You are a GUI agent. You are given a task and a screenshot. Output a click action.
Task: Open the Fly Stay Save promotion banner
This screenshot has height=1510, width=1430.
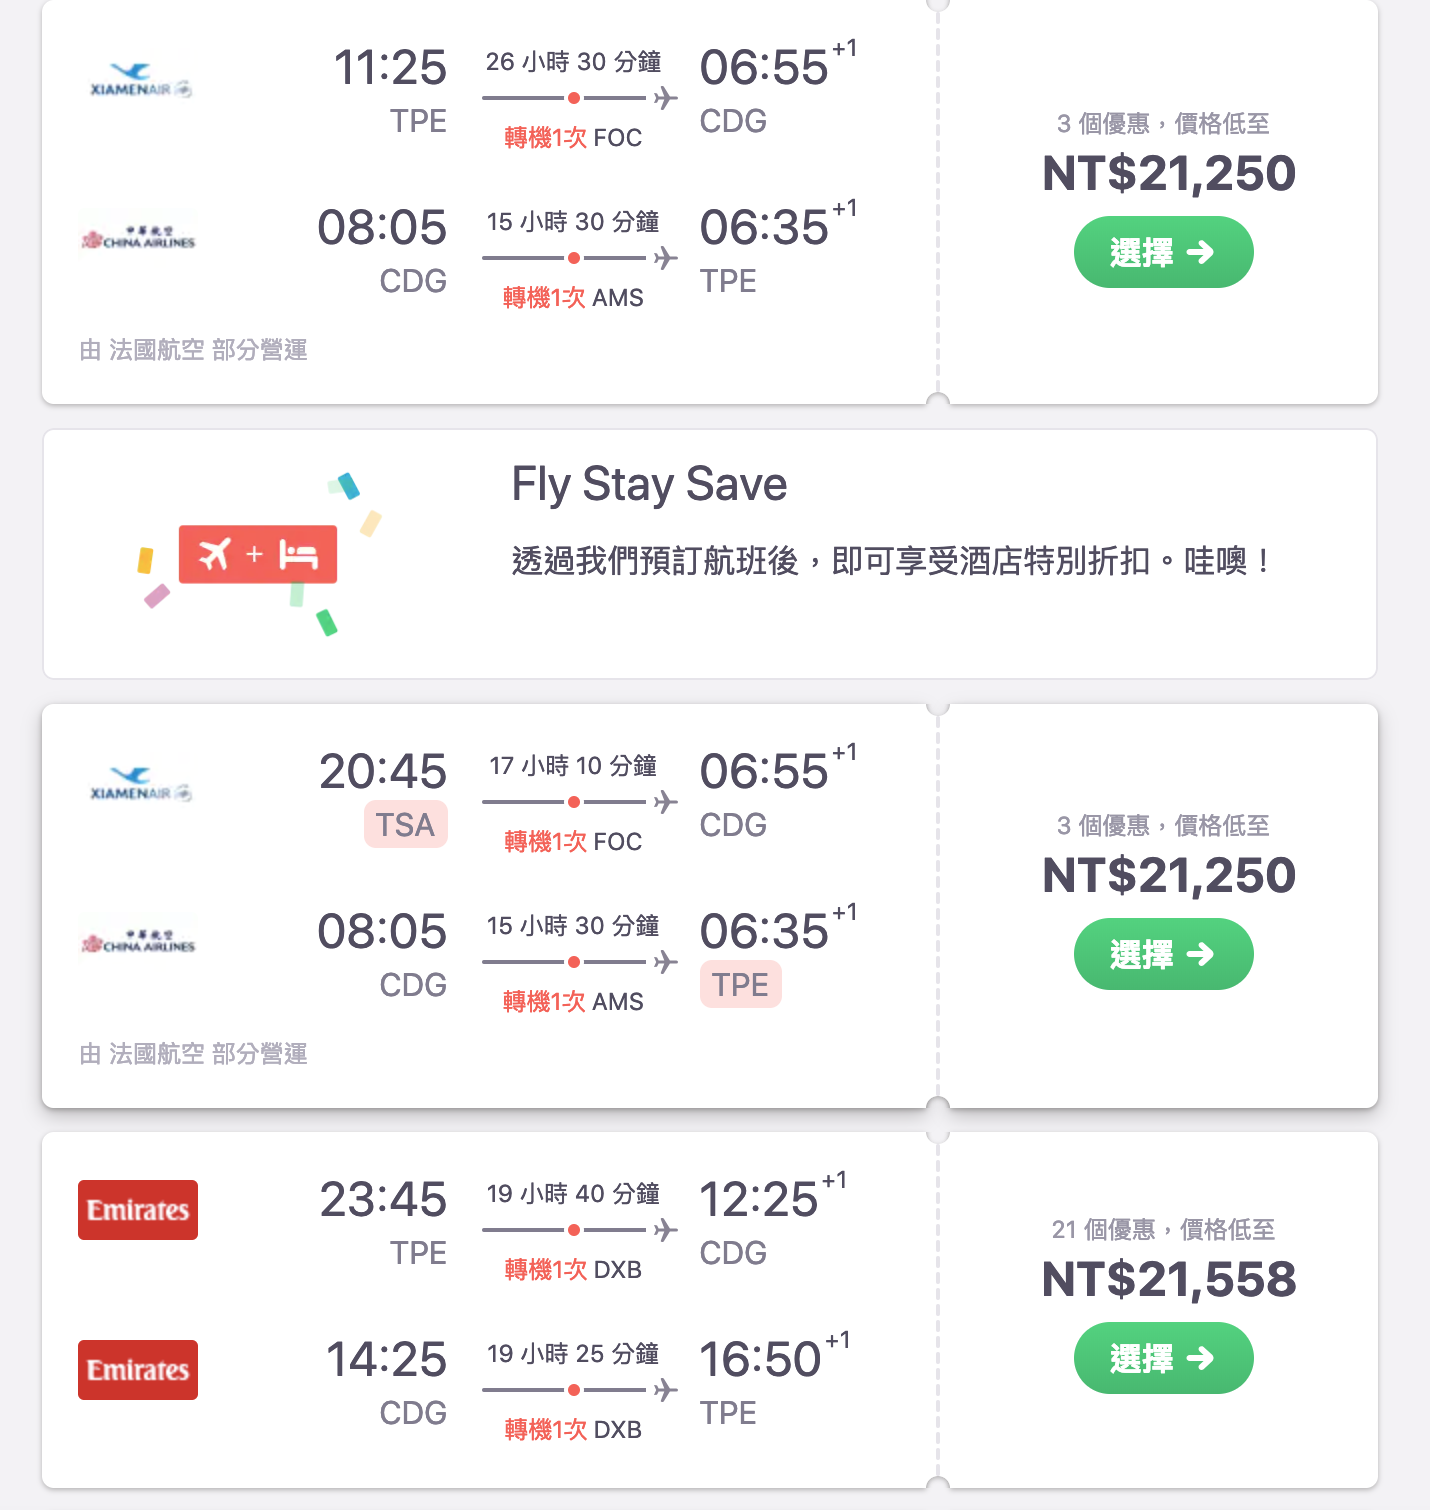[x=710, y=554]
